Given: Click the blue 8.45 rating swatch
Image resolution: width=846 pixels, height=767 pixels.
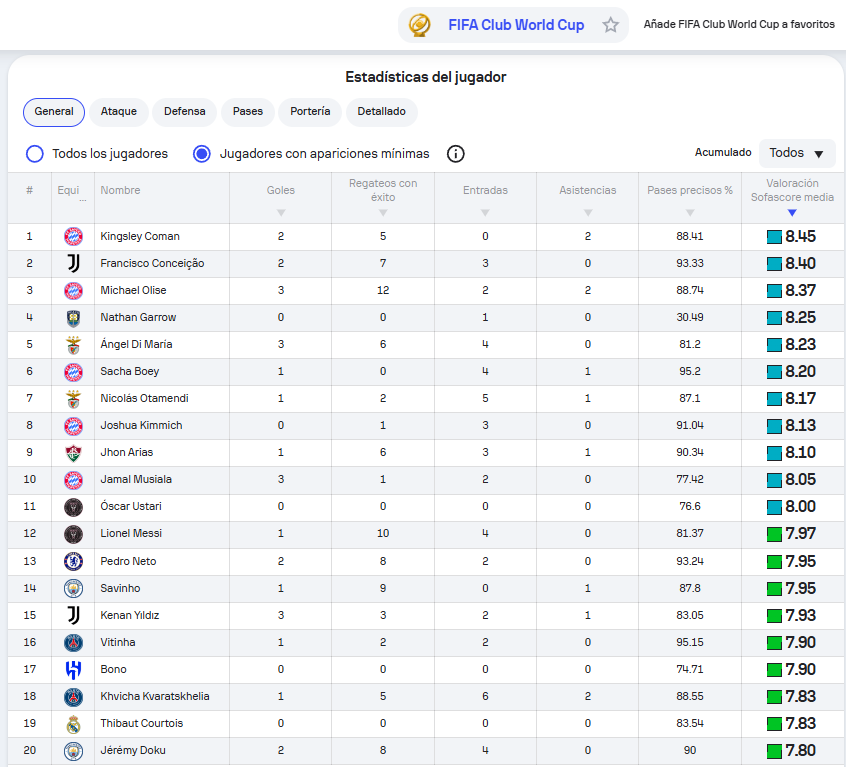Looking at the screenshot, I should [774, 237].
